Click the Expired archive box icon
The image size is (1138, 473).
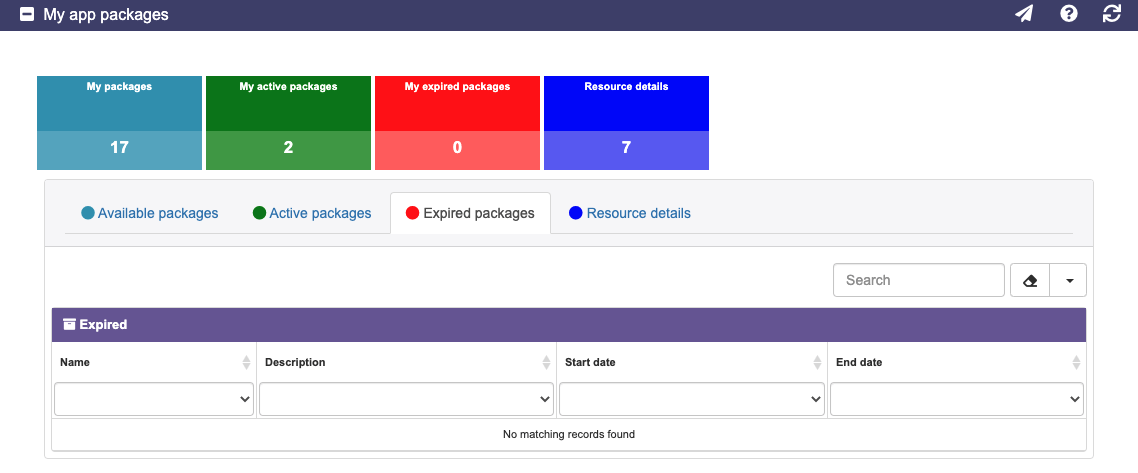tap(70, 324)
